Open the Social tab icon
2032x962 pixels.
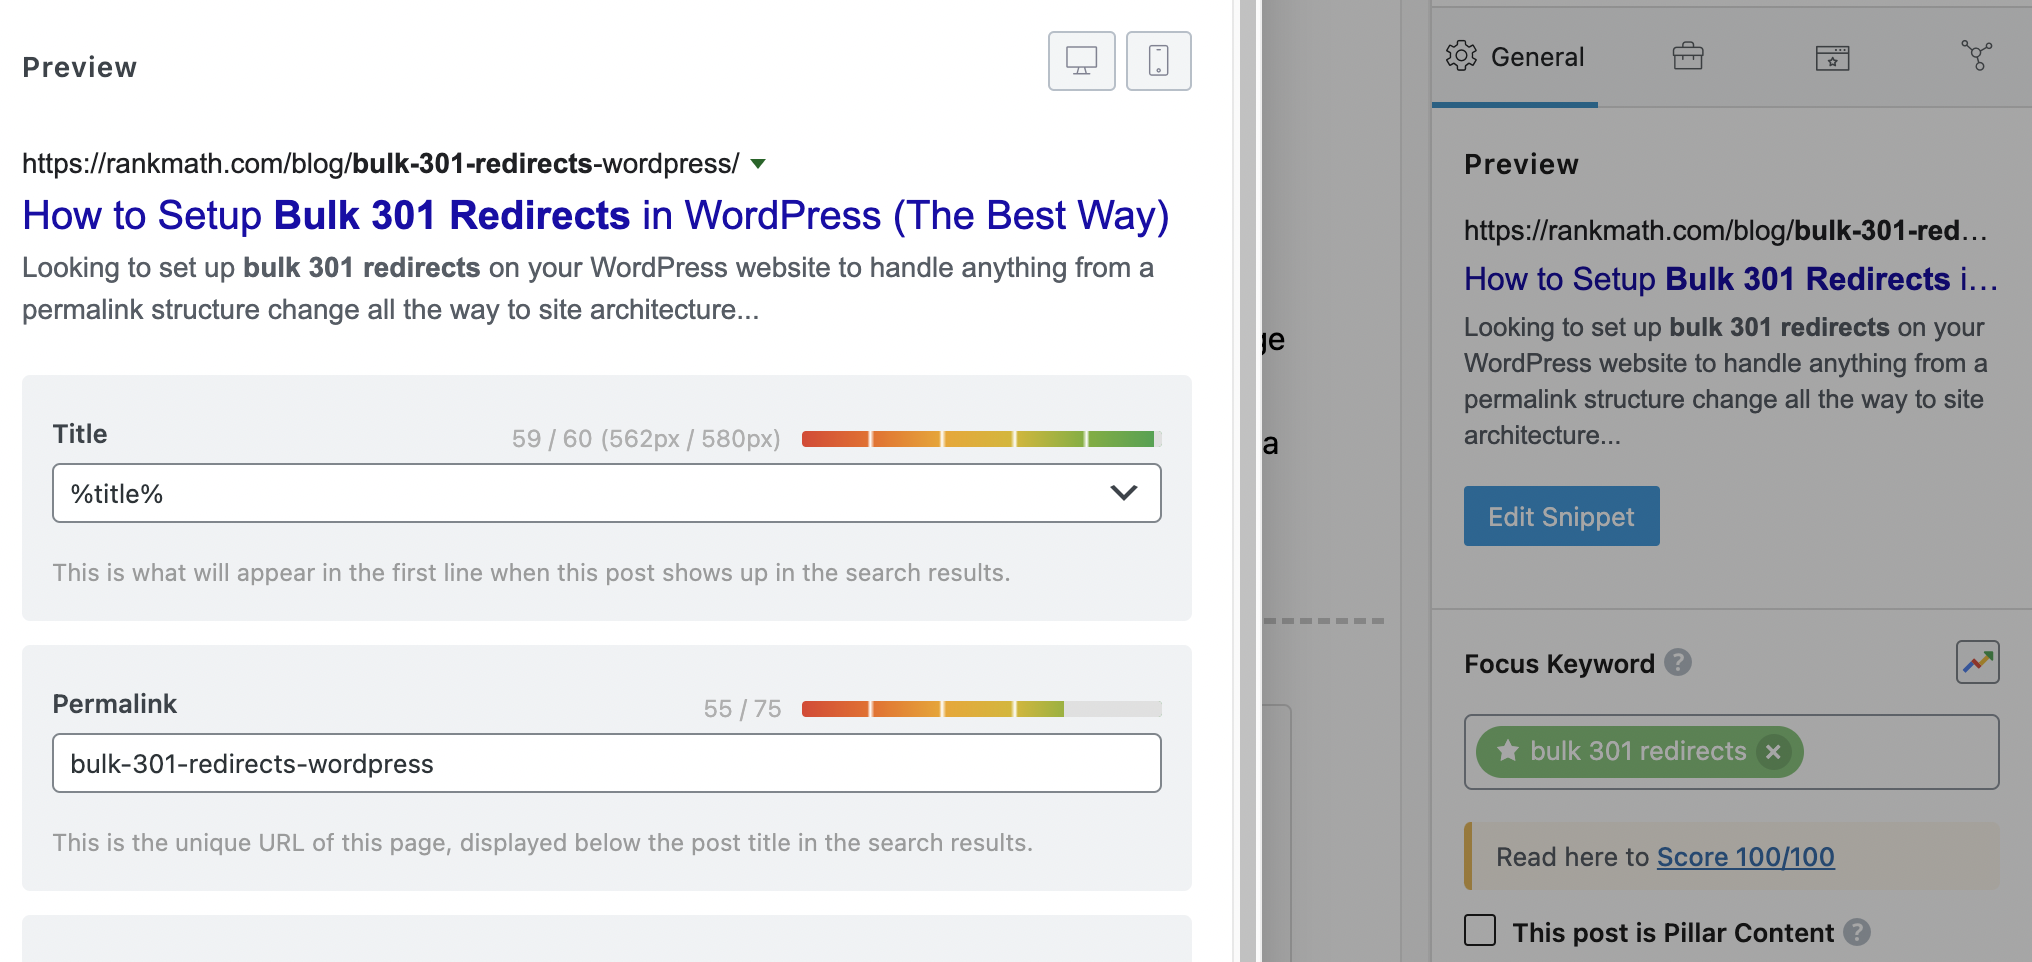(x=1976, y=56)
